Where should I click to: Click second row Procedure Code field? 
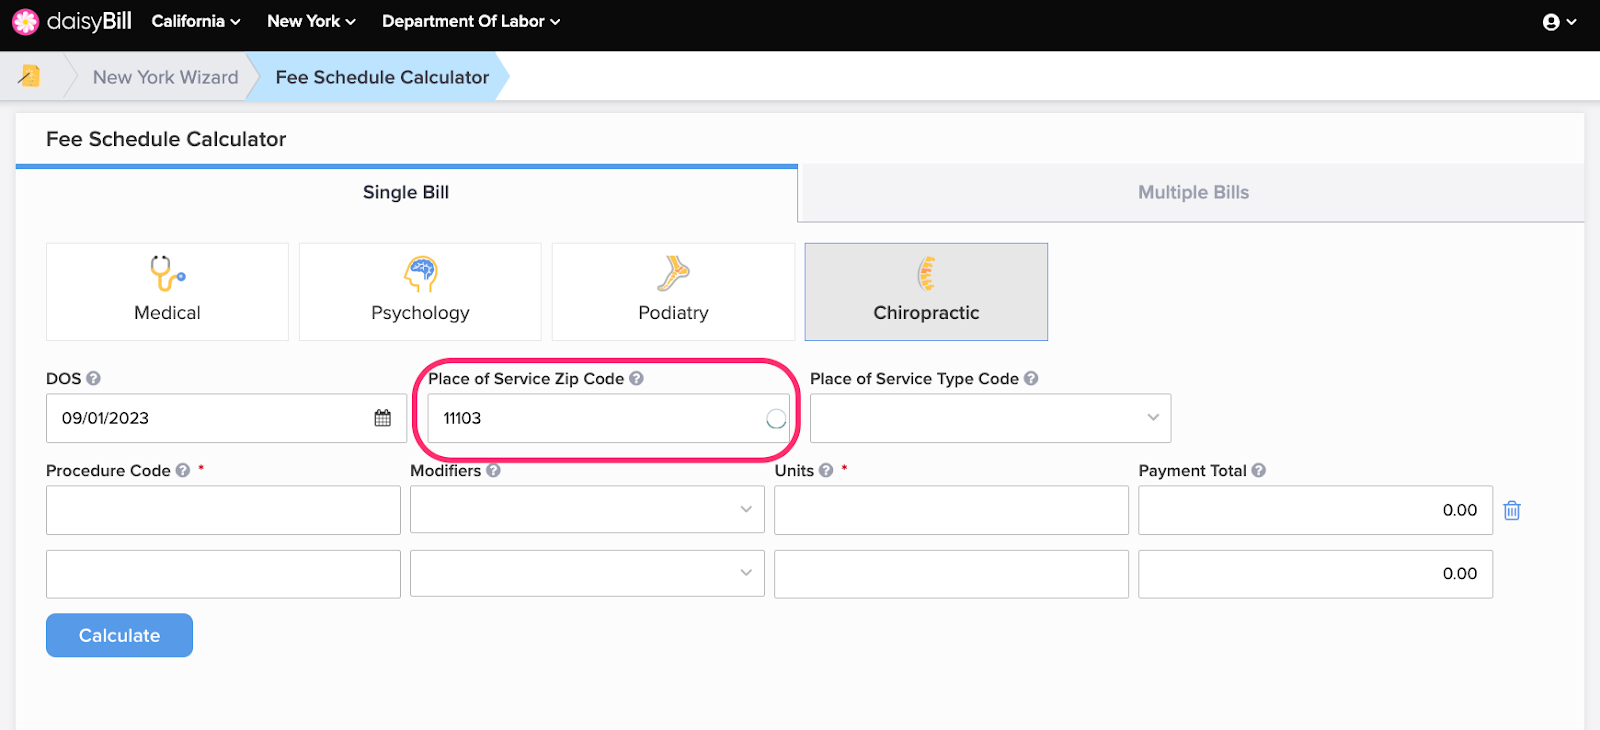(223, 574)
